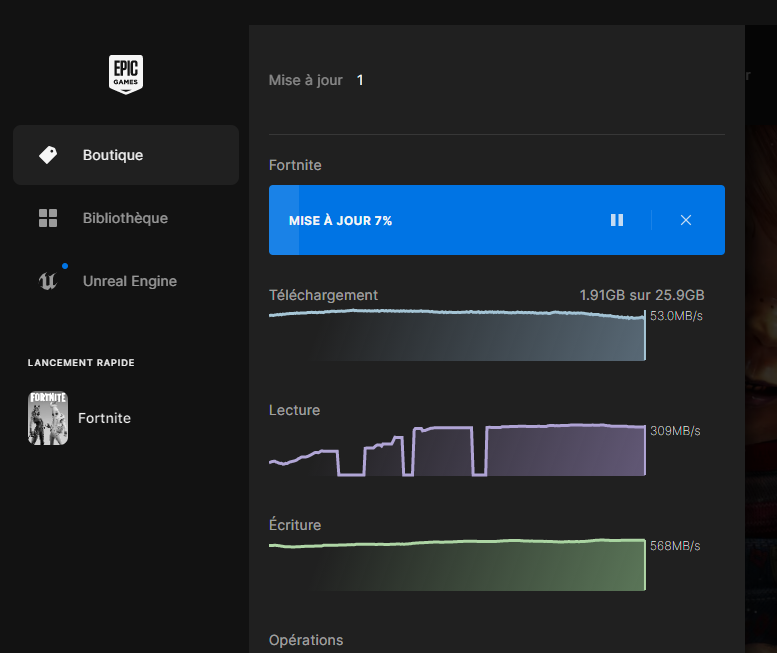Click the Epic Games logo
This screenshot has height=653, width=777.
126,74
